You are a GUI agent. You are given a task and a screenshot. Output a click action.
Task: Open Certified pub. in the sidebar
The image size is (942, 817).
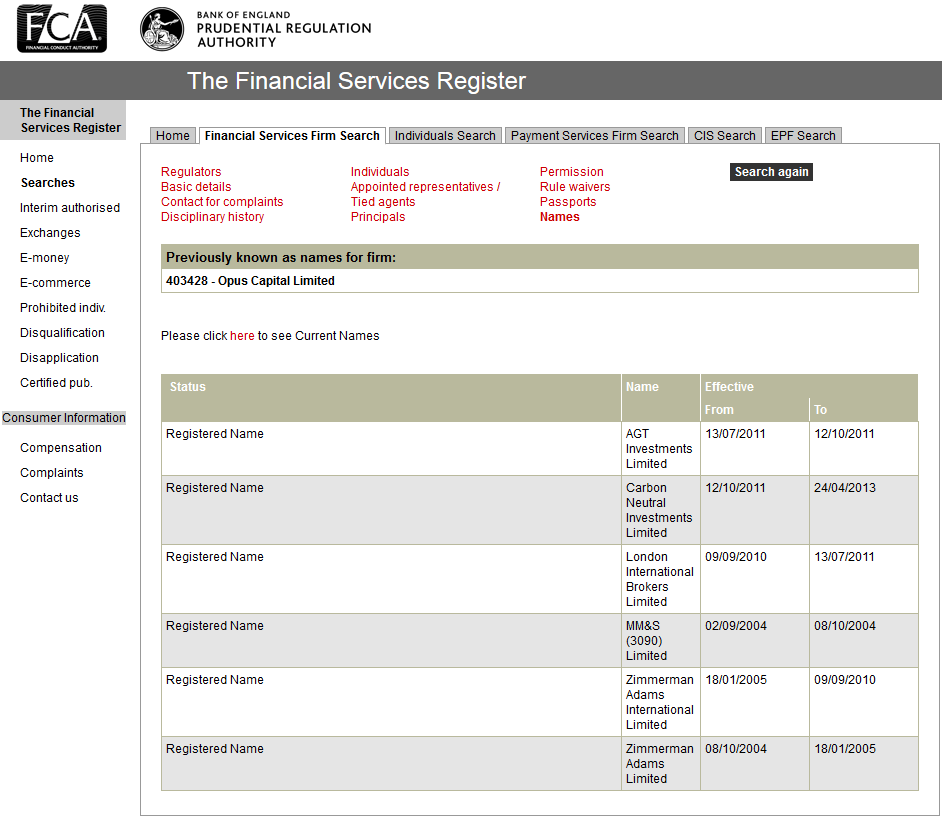click(56, 383)
